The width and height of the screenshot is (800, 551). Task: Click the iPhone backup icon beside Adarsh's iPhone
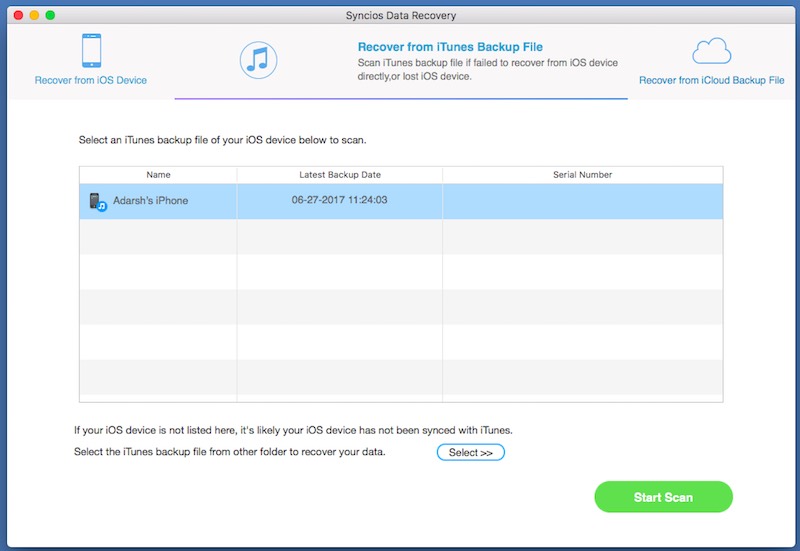[x=97, y=202]
